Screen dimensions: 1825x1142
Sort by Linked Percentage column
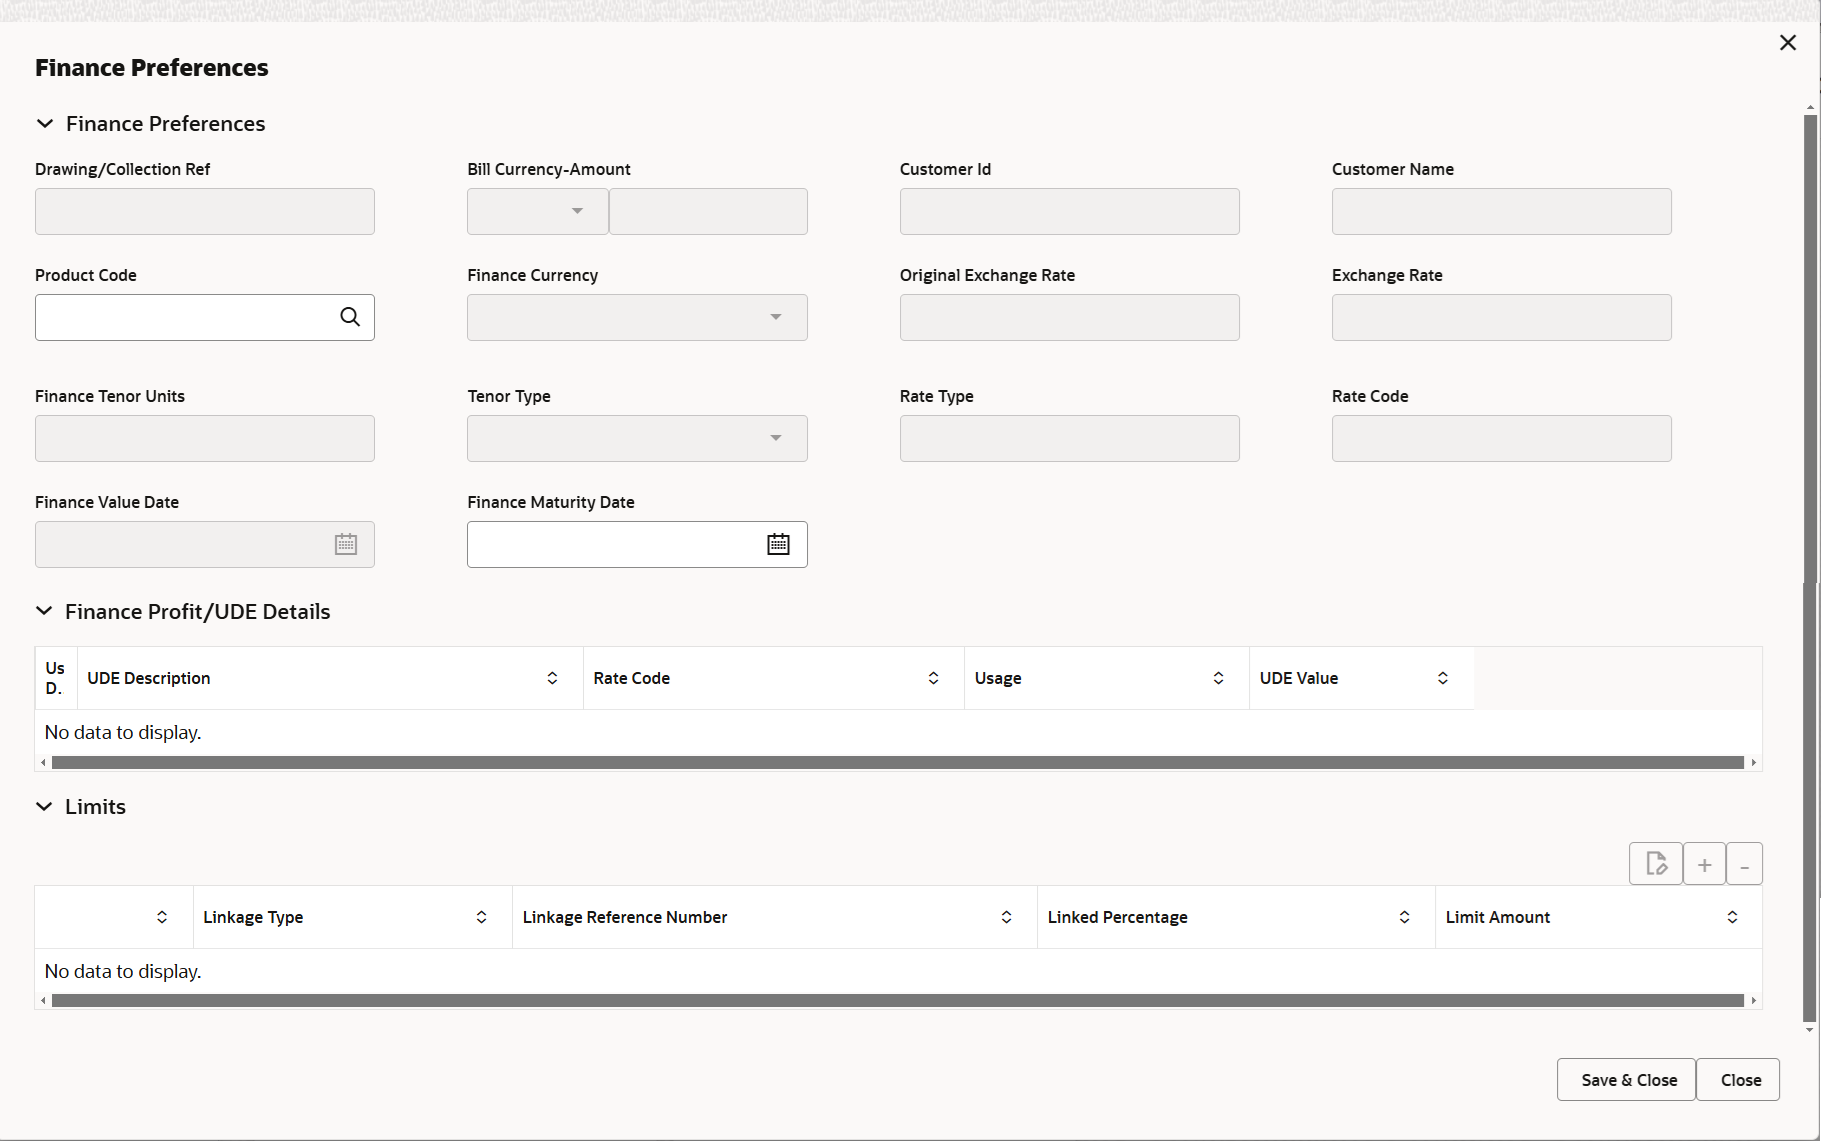coord(1404,917)
